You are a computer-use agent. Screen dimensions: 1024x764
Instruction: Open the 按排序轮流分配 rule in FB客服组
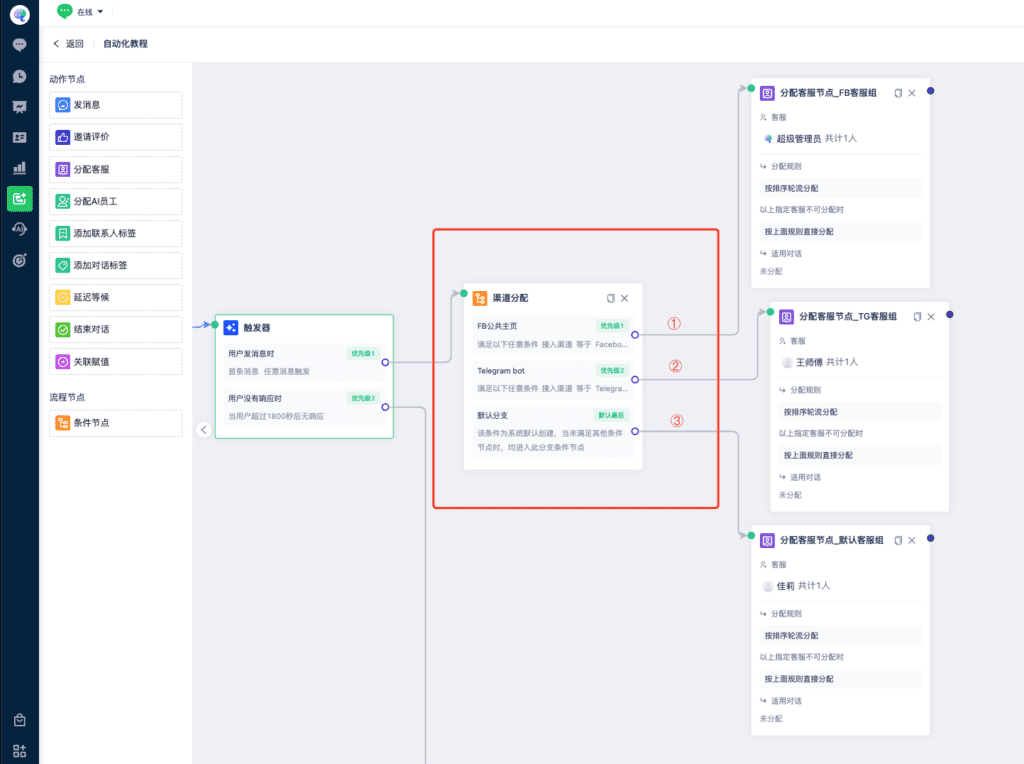(840, 188)
